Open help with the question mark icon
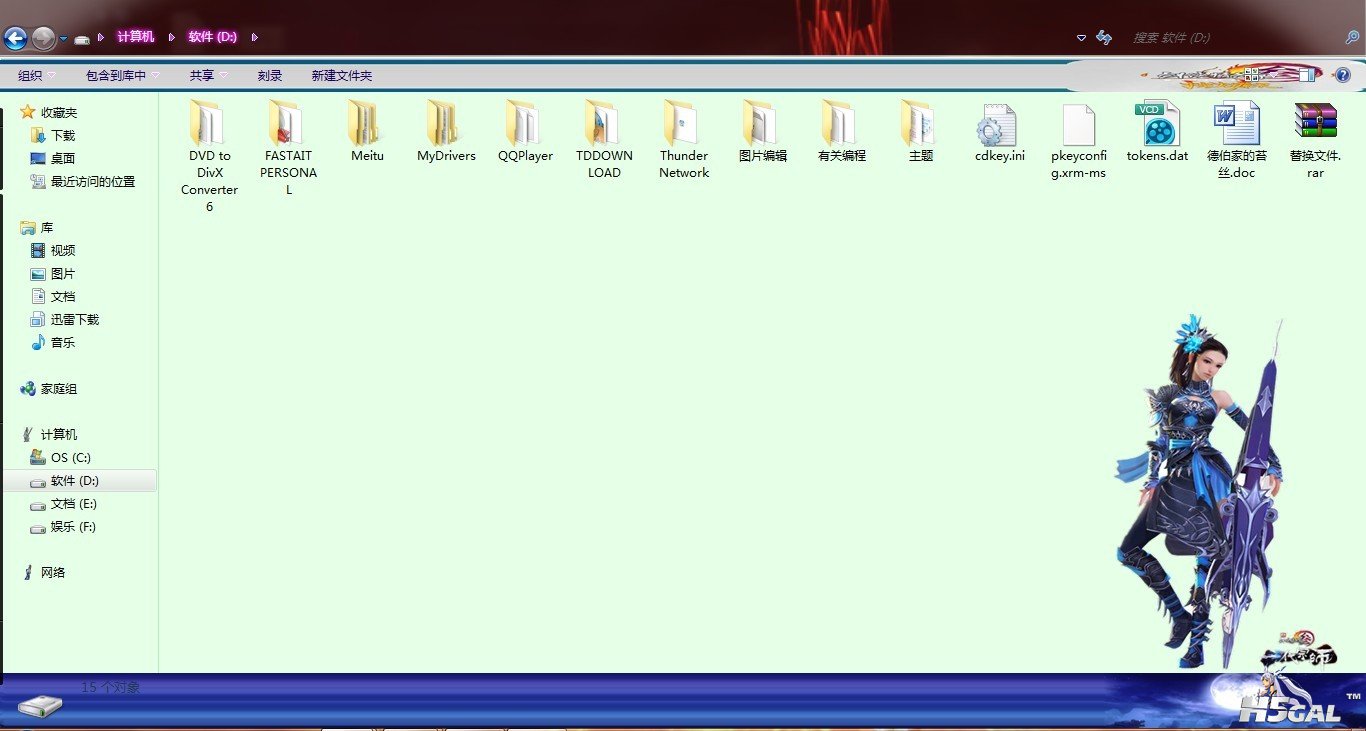This screenshot has width=1366, height=731. coord(1342,74)
